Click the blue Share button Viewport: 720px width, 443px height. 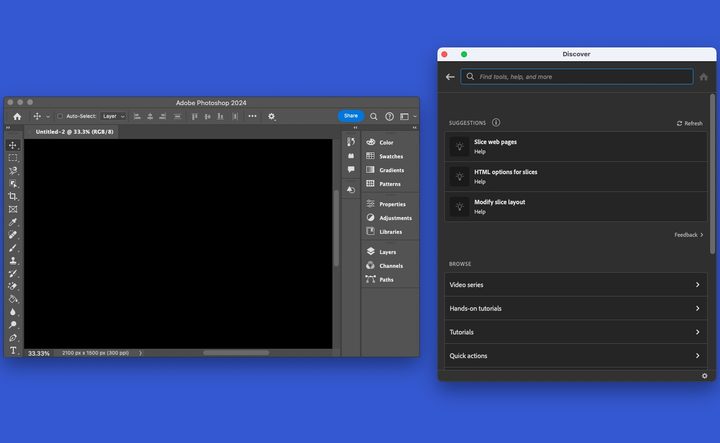tap(351, 116)
